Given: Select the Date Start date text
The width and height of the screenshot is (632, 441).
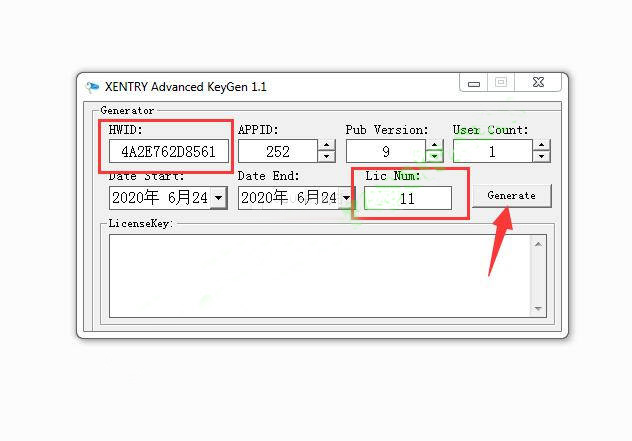Looking at the screenshot, I should pyautogui.click(x=160, y=198).
